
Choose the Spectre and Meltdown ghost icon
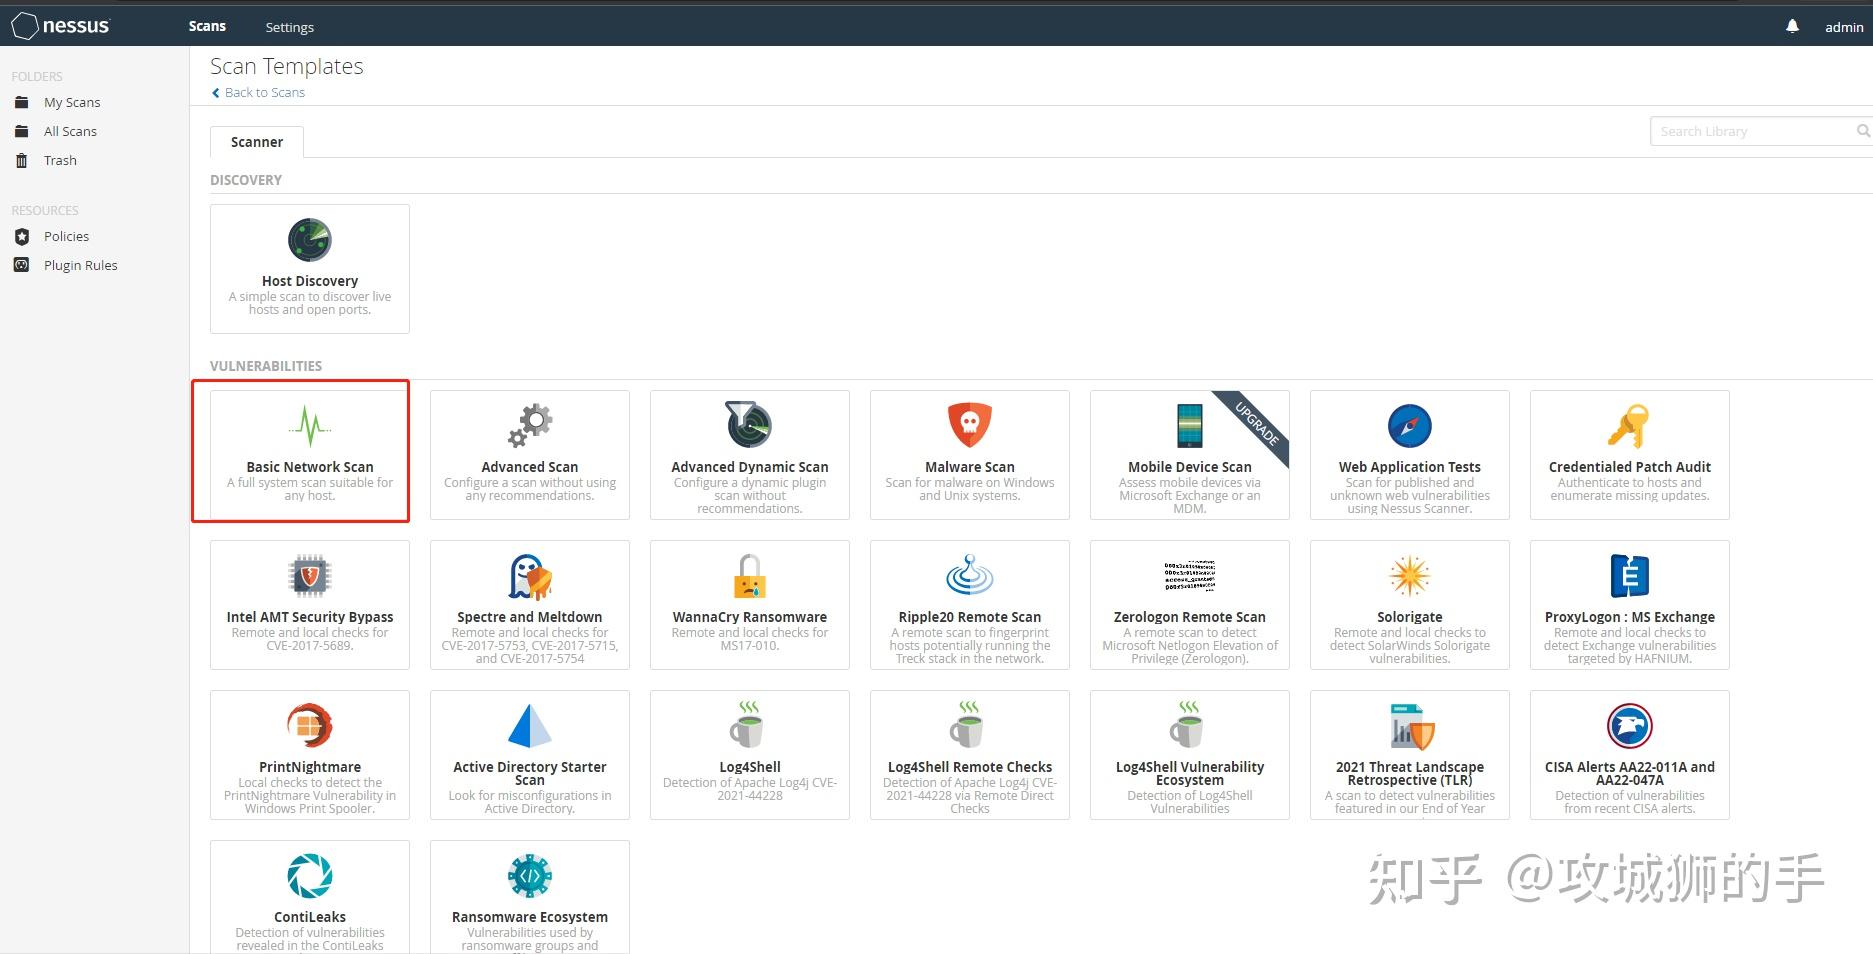(530, 576)
